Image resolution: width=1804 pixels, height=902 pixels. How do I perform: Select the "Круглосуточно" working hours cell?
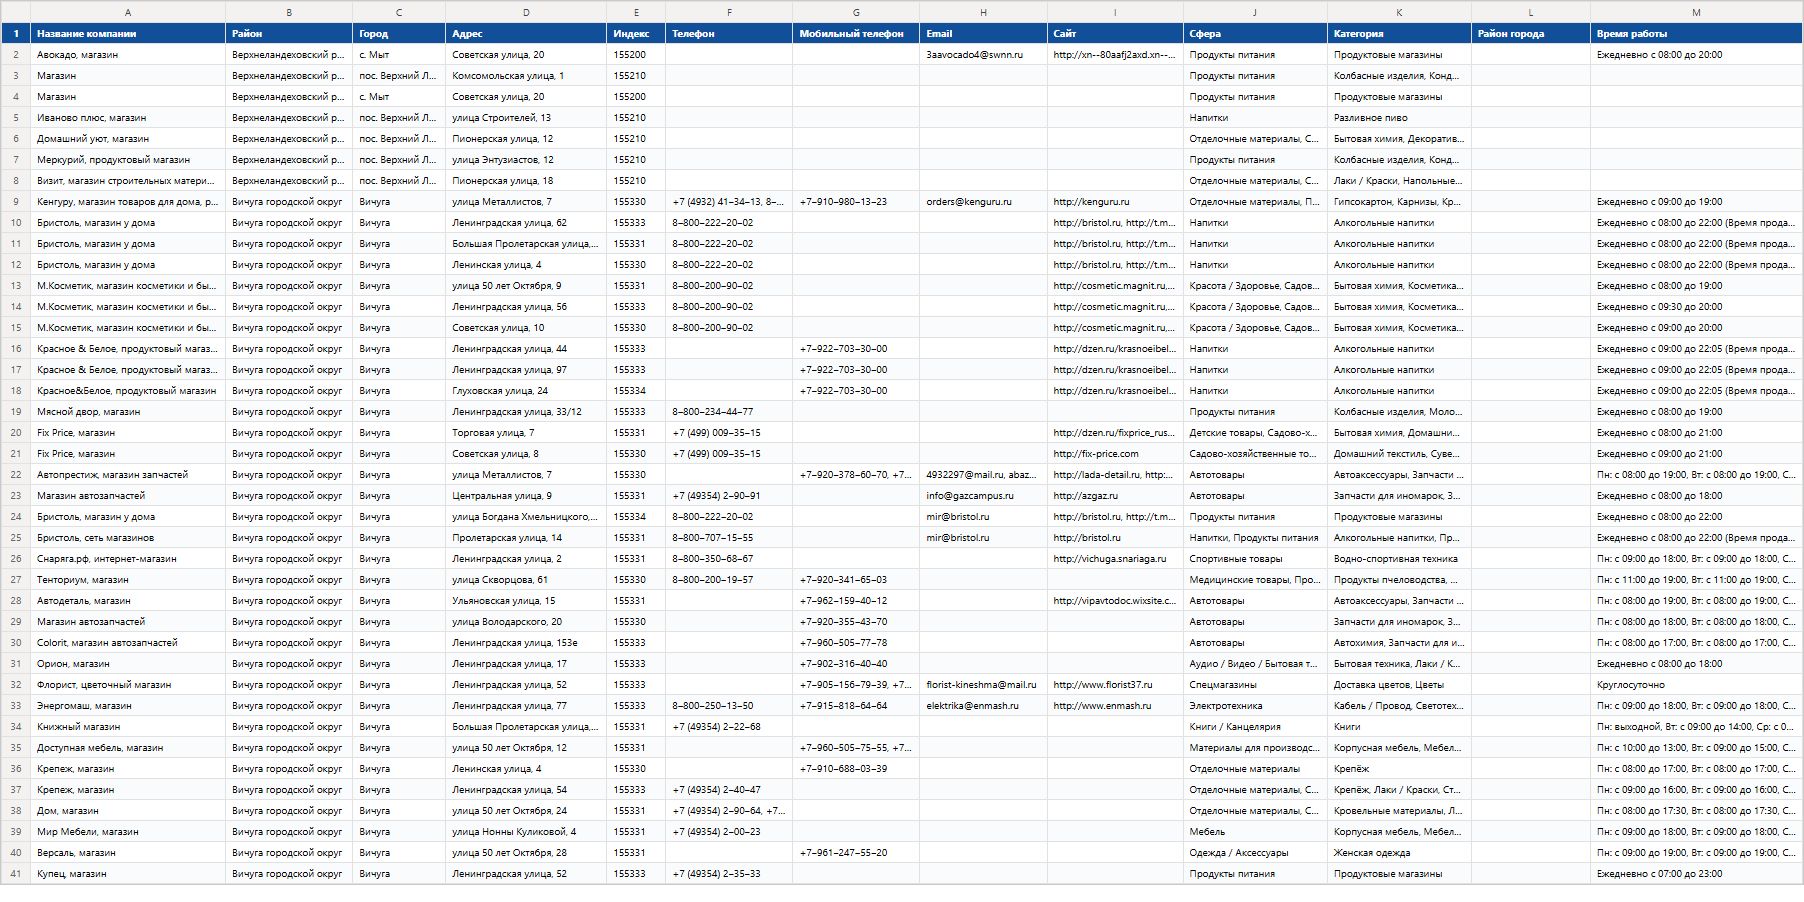pyautogui.click(x=1696, y=685)
